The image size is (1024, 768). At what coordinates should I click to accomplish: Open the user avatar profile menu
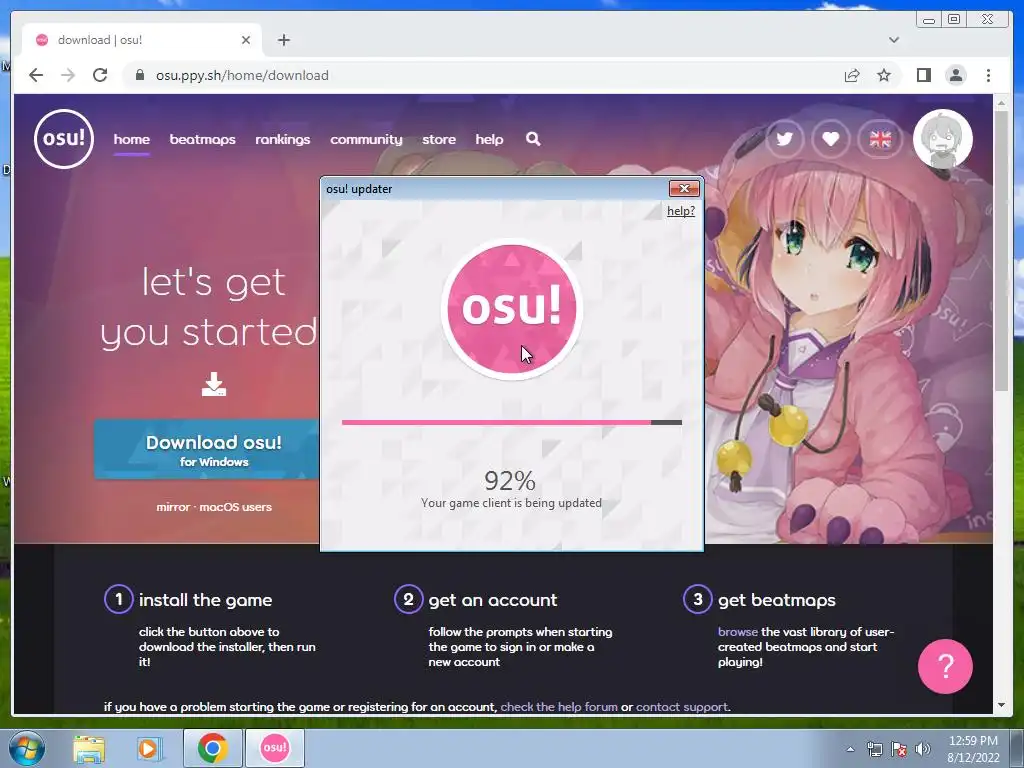coord(942,138)
